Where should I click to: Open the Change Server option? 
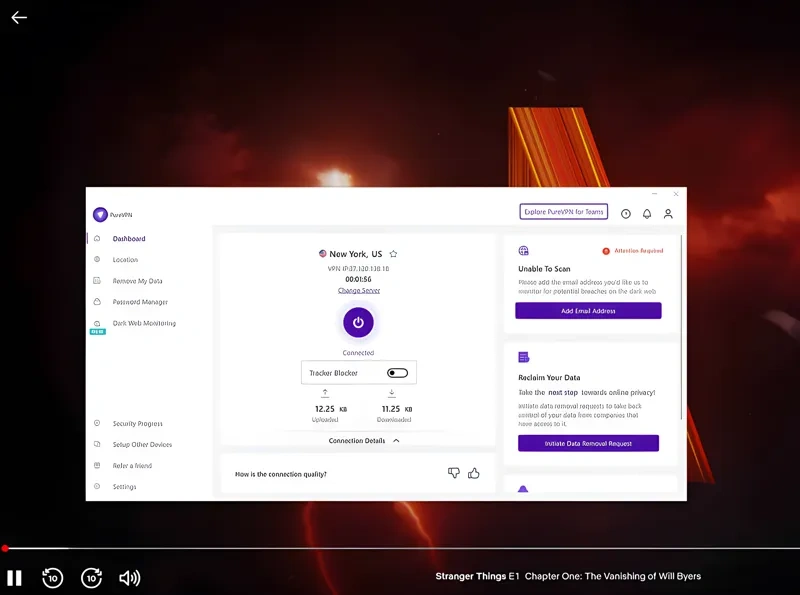click(358, 290)
